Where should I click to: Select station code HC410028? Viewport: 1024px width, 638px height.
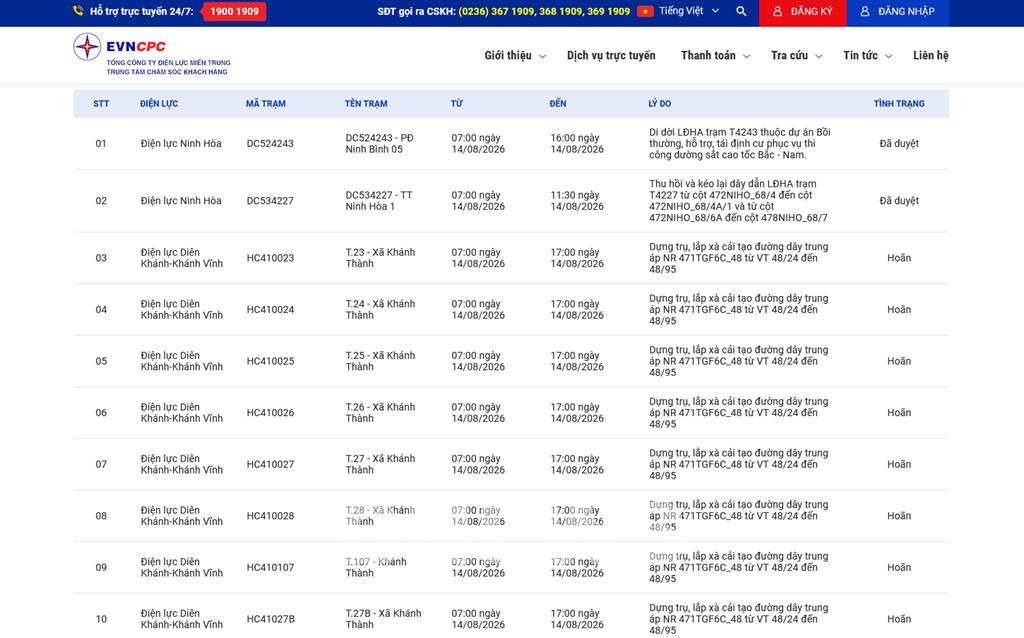pyautogui.click(x=270, y=516)
